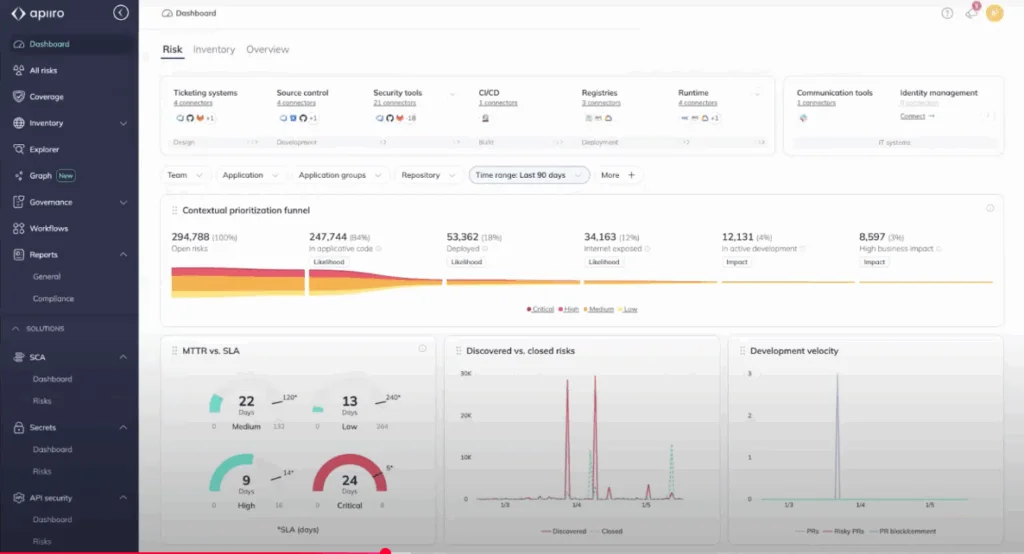Add a filter with the plus icon

click(x=632, y=175)
